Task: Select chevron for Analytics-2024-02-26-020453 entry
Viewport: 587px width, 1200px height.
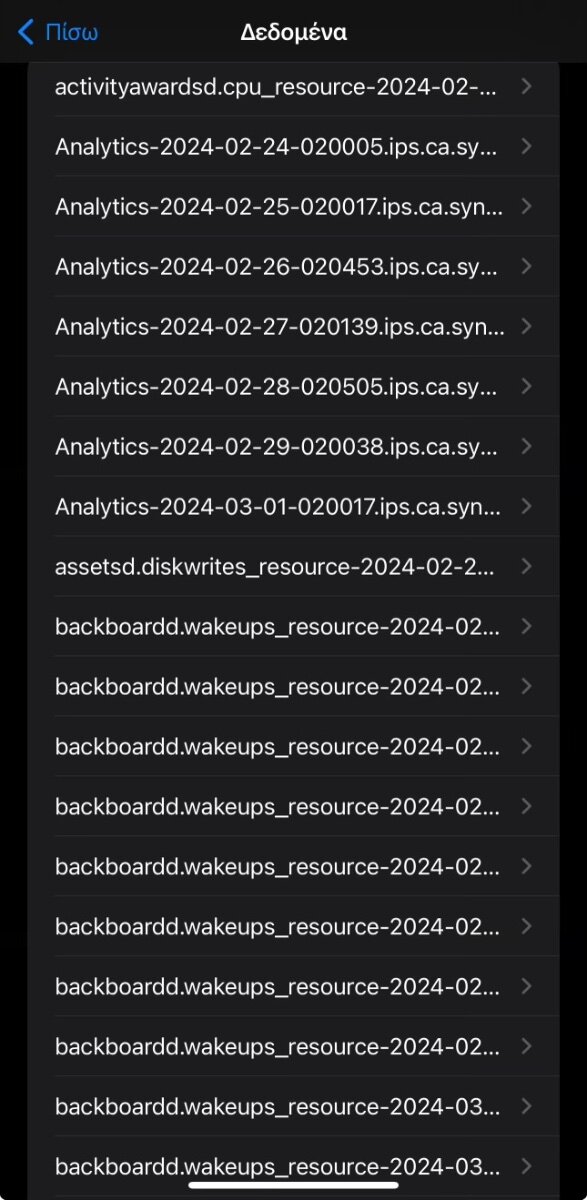Action: [x=527, y=266]
